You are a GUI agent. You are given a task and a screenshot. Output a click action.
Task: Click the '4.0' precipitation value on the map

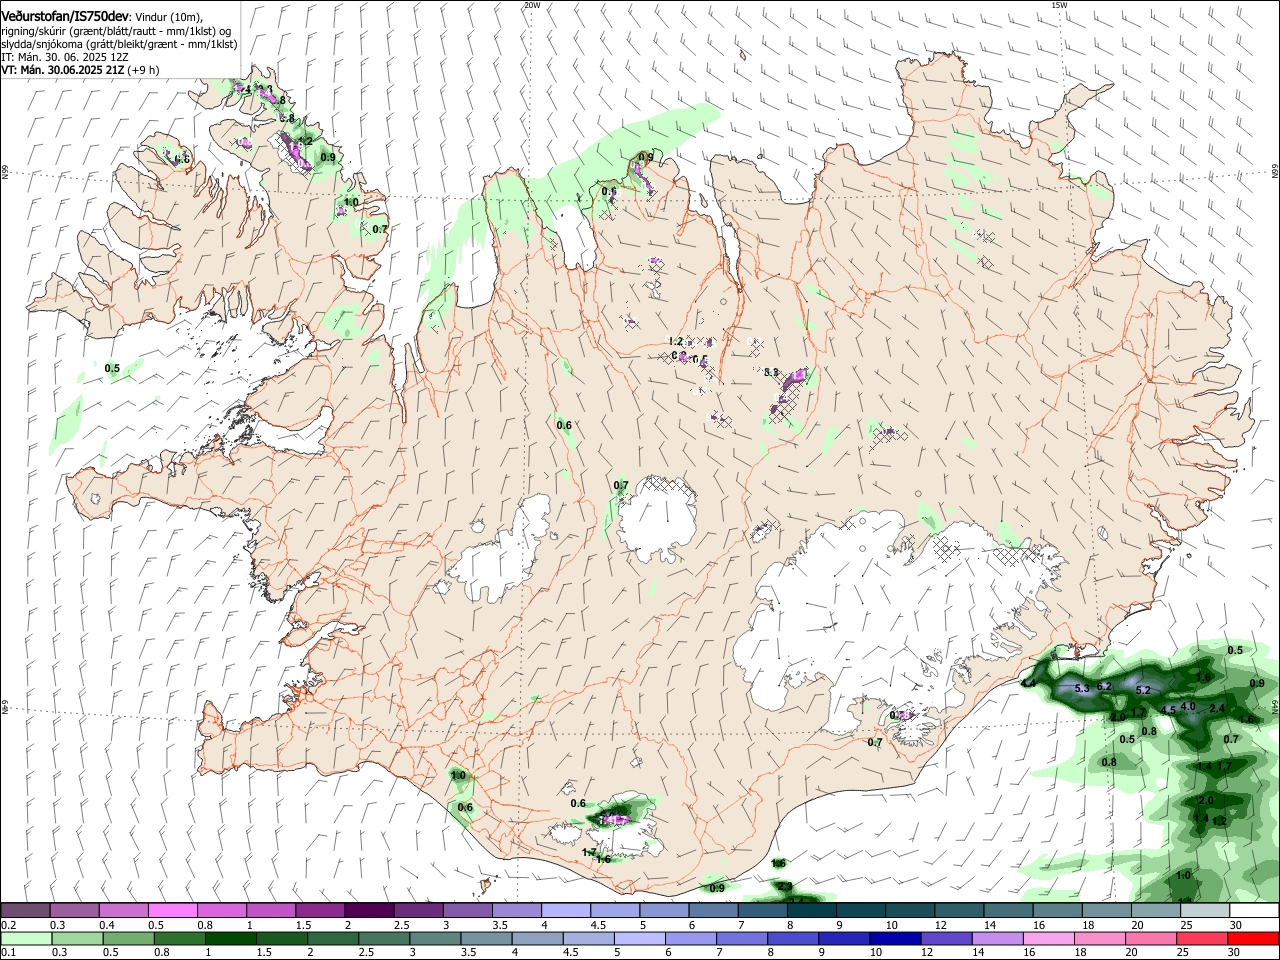(1188, 706)
